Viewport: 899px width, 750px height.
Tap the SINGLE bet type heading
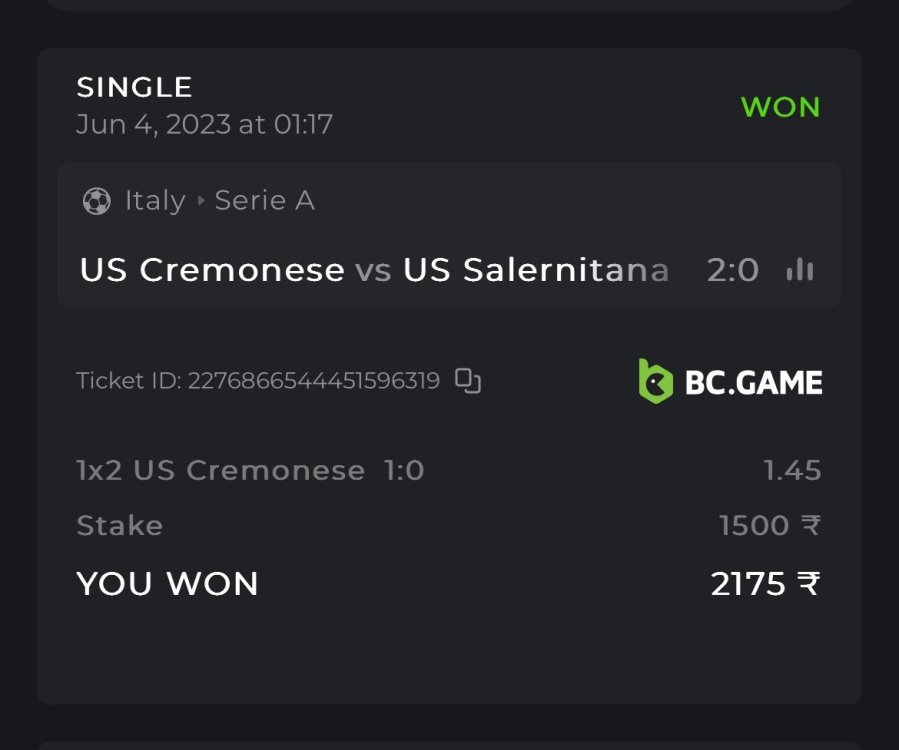(x=134, y=87)
